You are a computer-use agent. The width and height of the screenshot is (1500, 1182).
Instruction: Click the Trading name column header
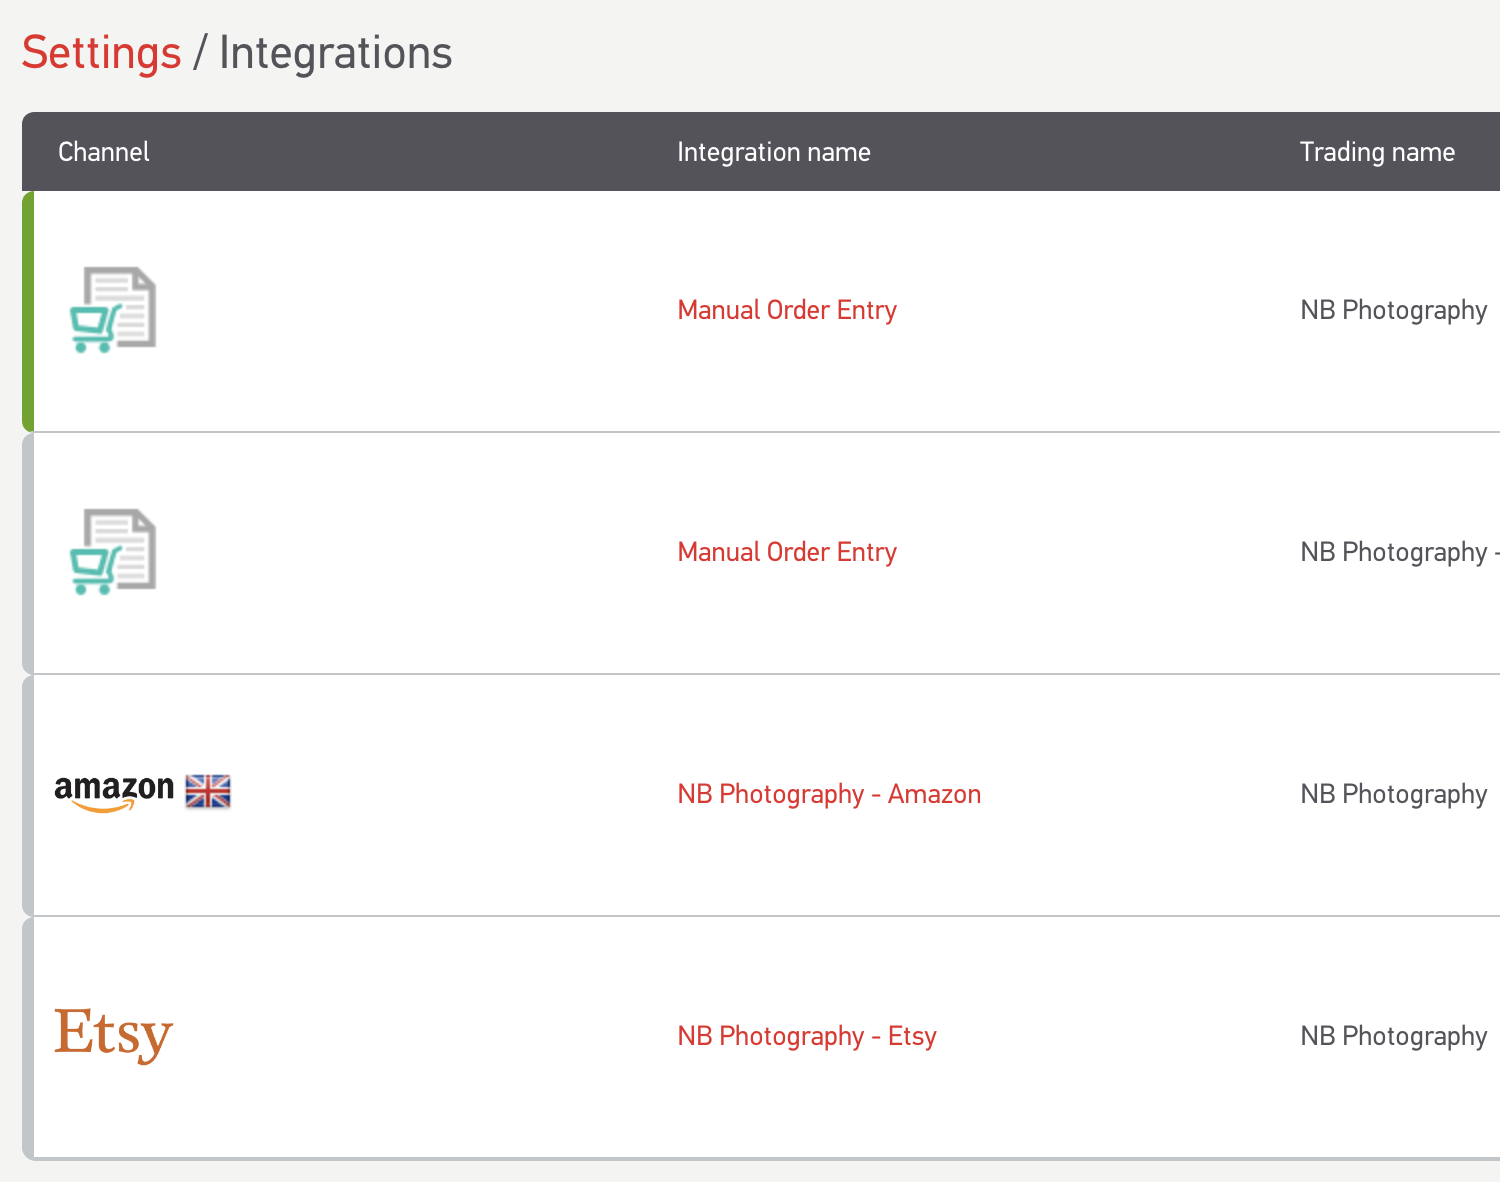(1376, 152)
